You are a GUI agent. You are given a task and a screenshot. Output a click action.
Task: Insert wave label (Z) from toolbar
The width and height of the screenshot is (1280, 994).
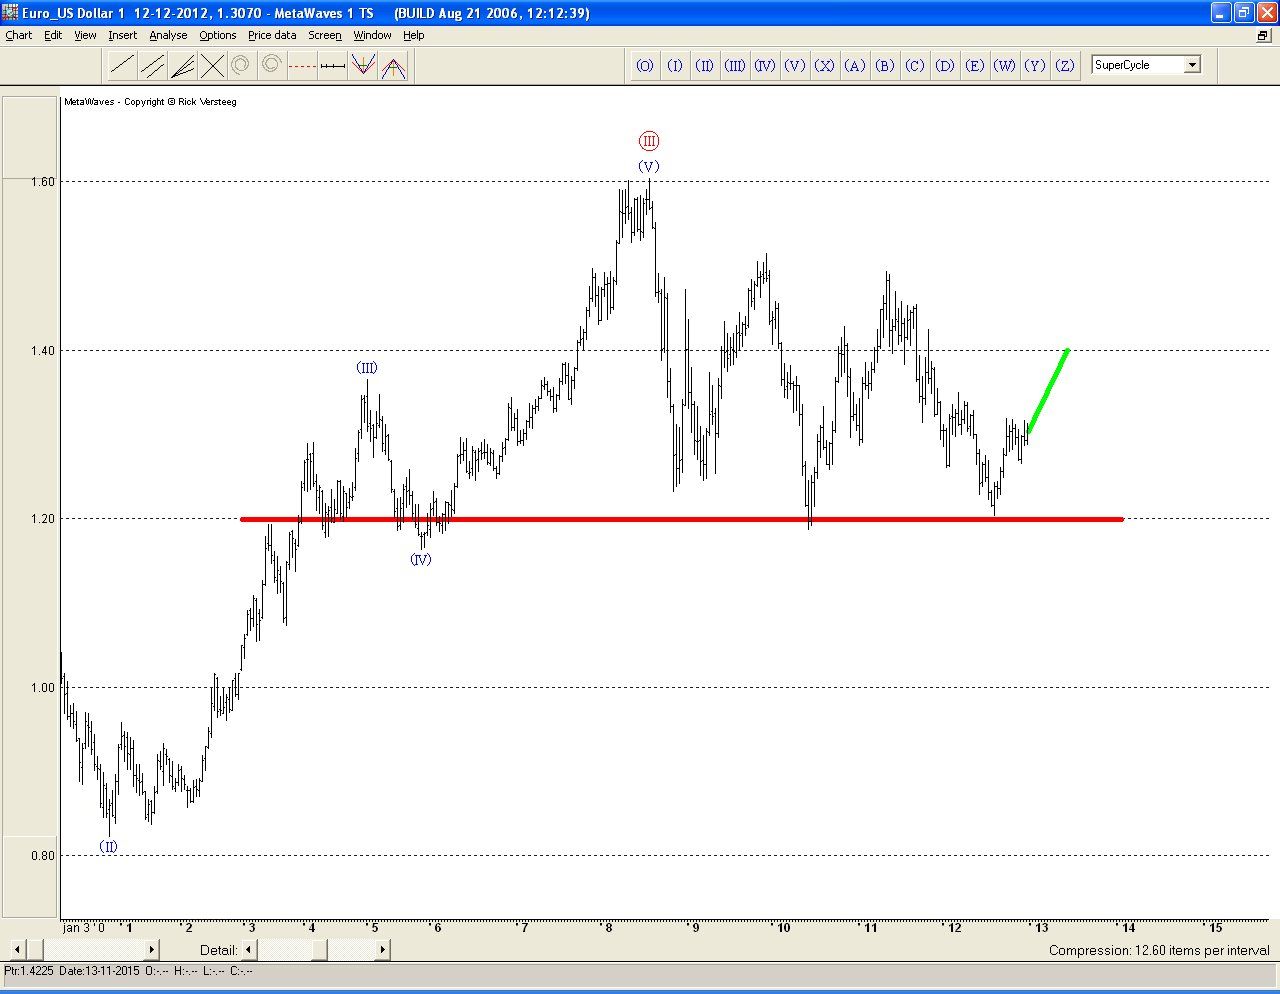point(1065,66)
